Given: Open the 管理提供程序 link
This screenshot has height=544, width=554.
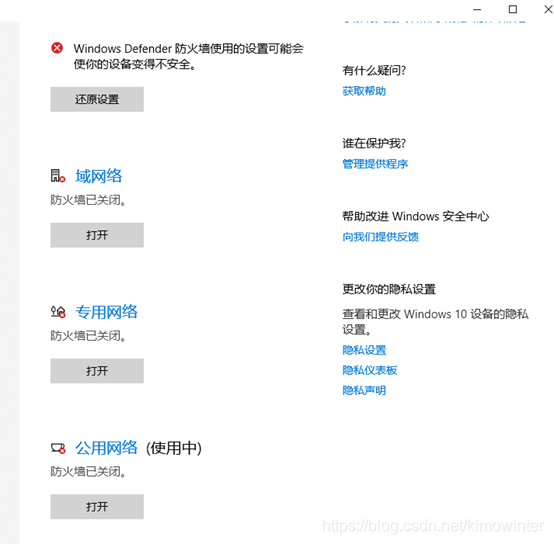Looking at the screenshot, I should point(375,164).
